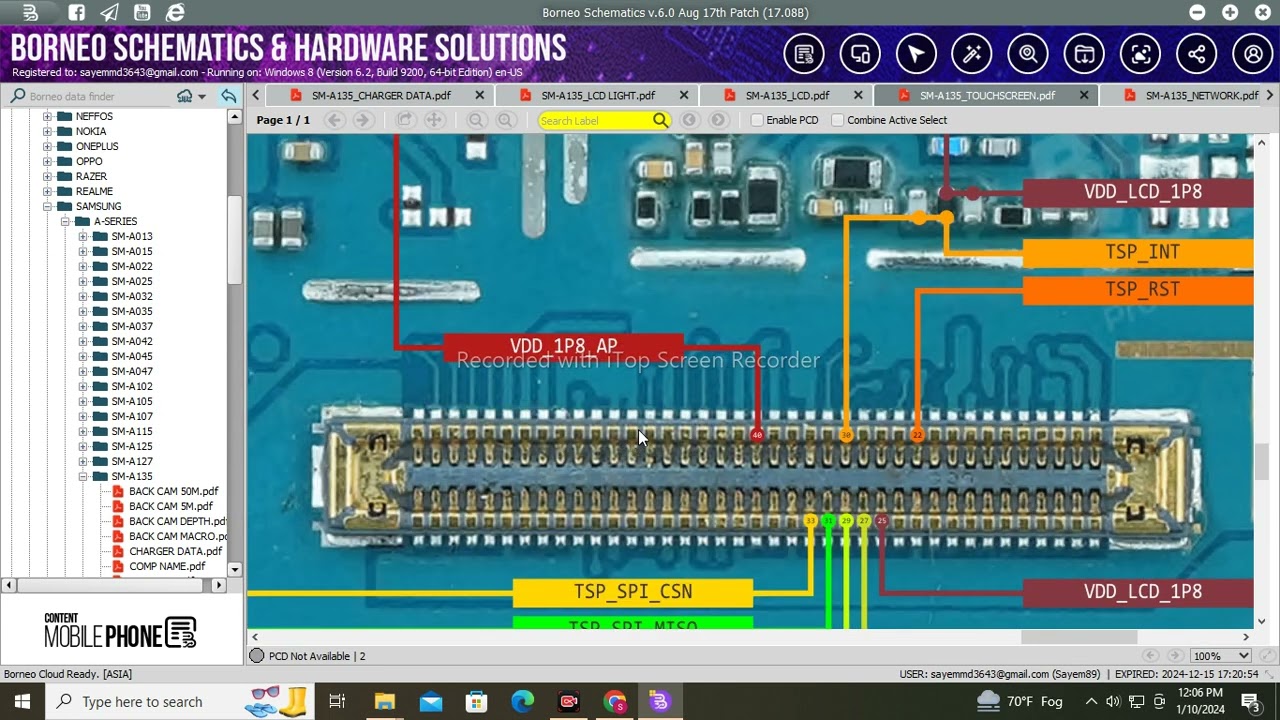
Task: Open the Facebook link in title bar
Action: (77, 13)
